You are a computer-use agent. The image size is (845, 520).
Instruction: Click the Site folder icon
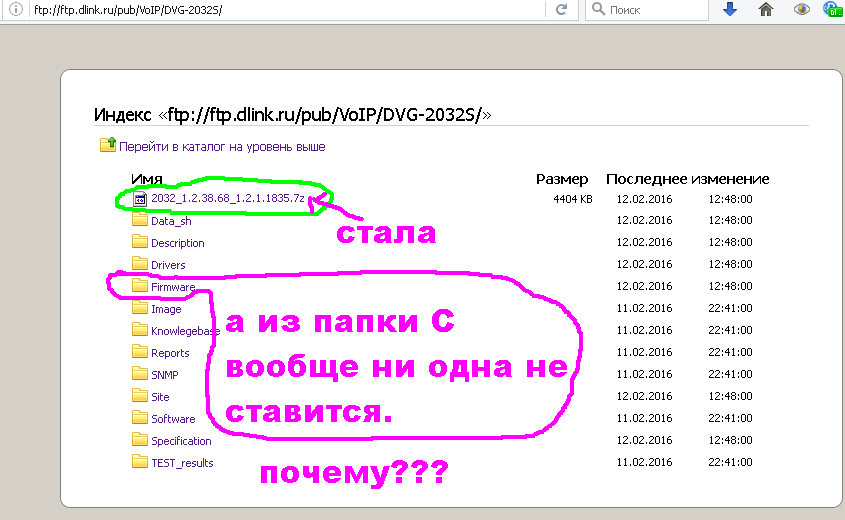click(140, 396)
